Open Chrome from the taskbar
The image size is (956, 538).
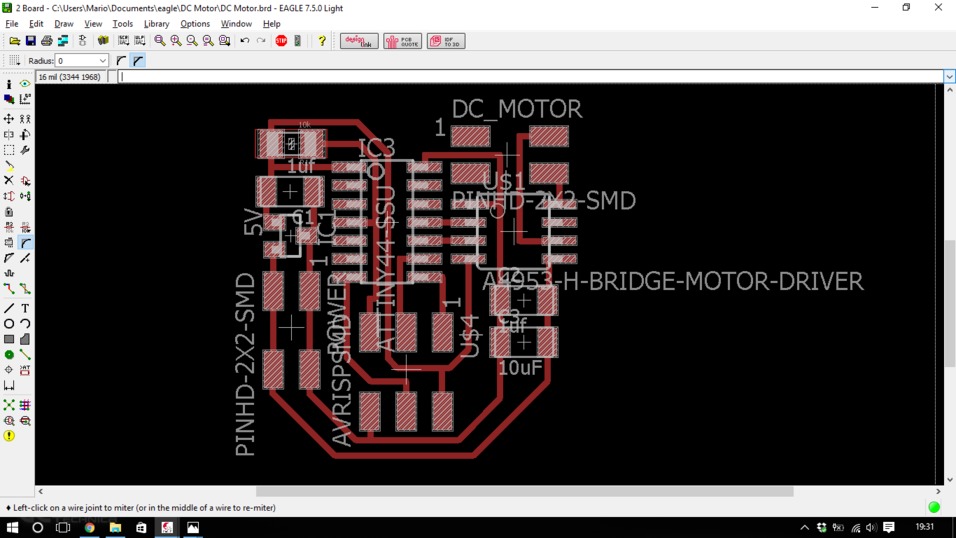tap(90, 527)
